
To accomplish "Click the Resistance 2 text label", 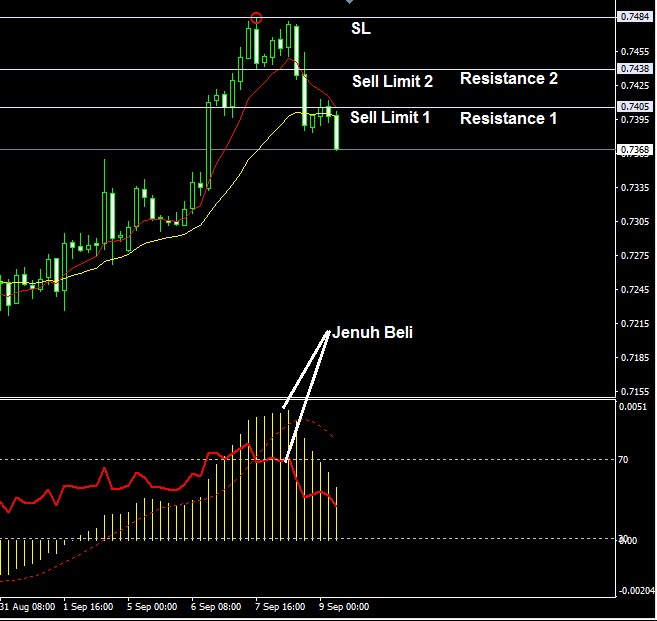I will click(509, 78).
